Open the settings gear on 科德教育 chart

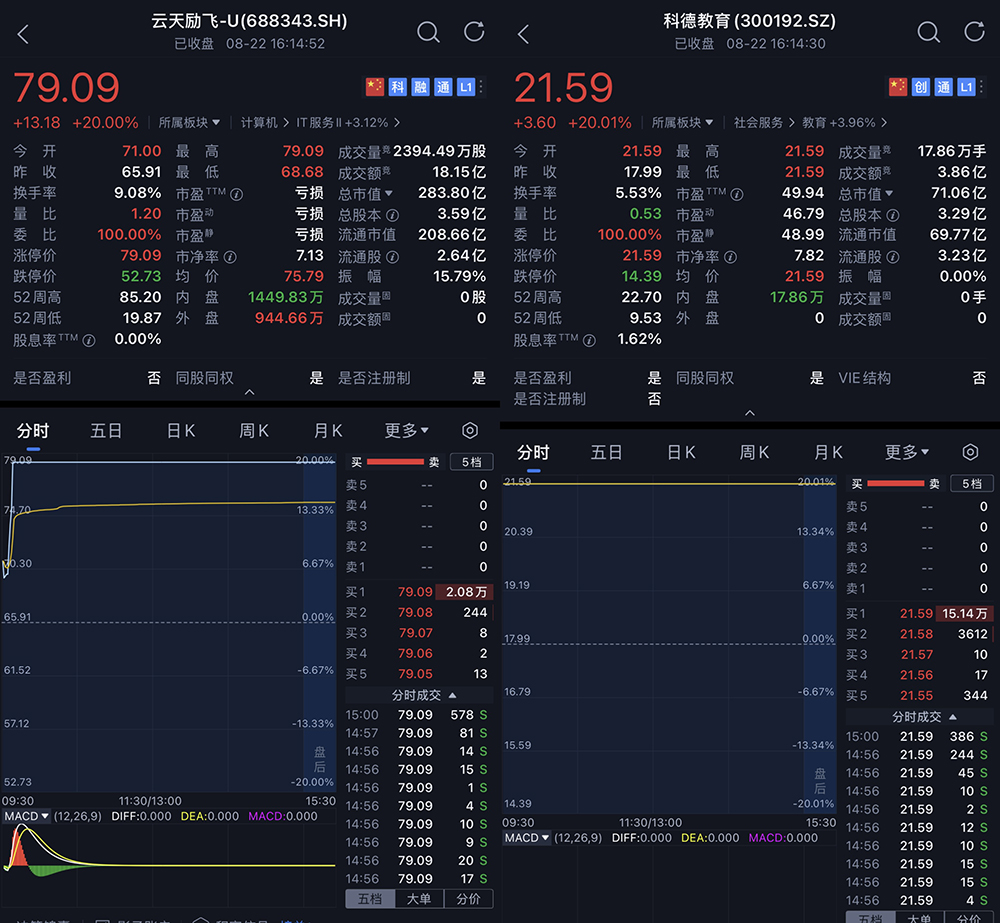click(x=969, y=452)
